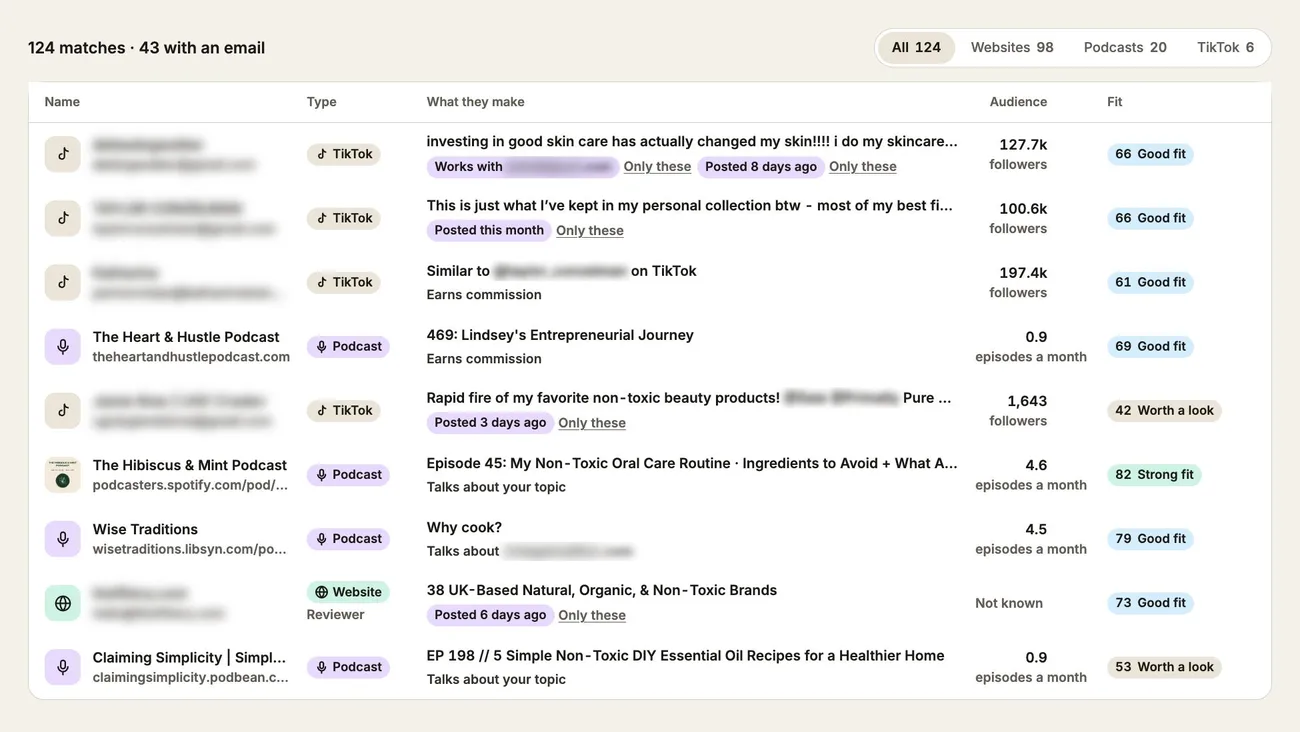Image resolution: width=1300 pixels, height=732 pixels.
Task: Click theheartandhustlepodcast.com URL text
Action: coord(191,357)
